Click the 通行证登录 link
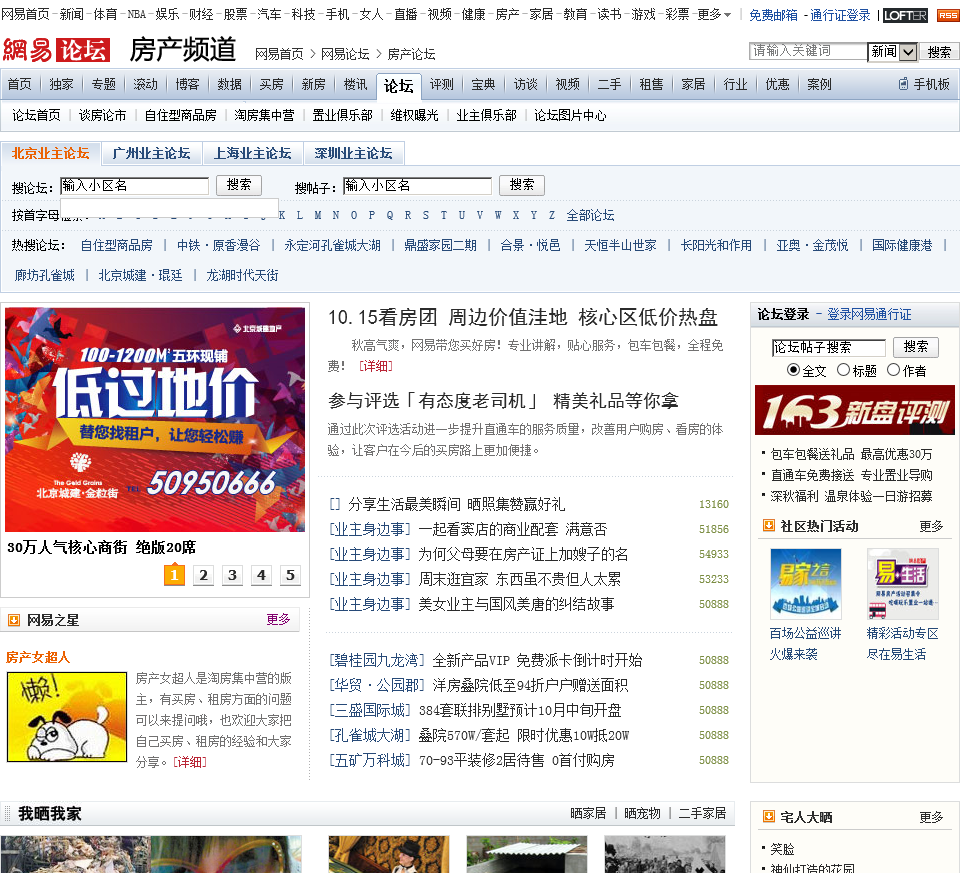Image resolution: width=960 pixels, height=873 pixels. point(840,15)
